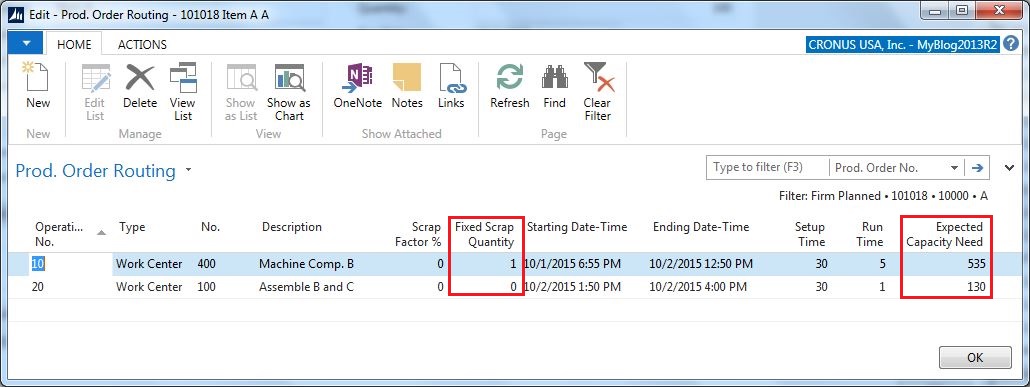This screenshot has height=387, width=1030.
Task: Click ending time 10/2/2015 12:50 PM
Action: [701, 264]
